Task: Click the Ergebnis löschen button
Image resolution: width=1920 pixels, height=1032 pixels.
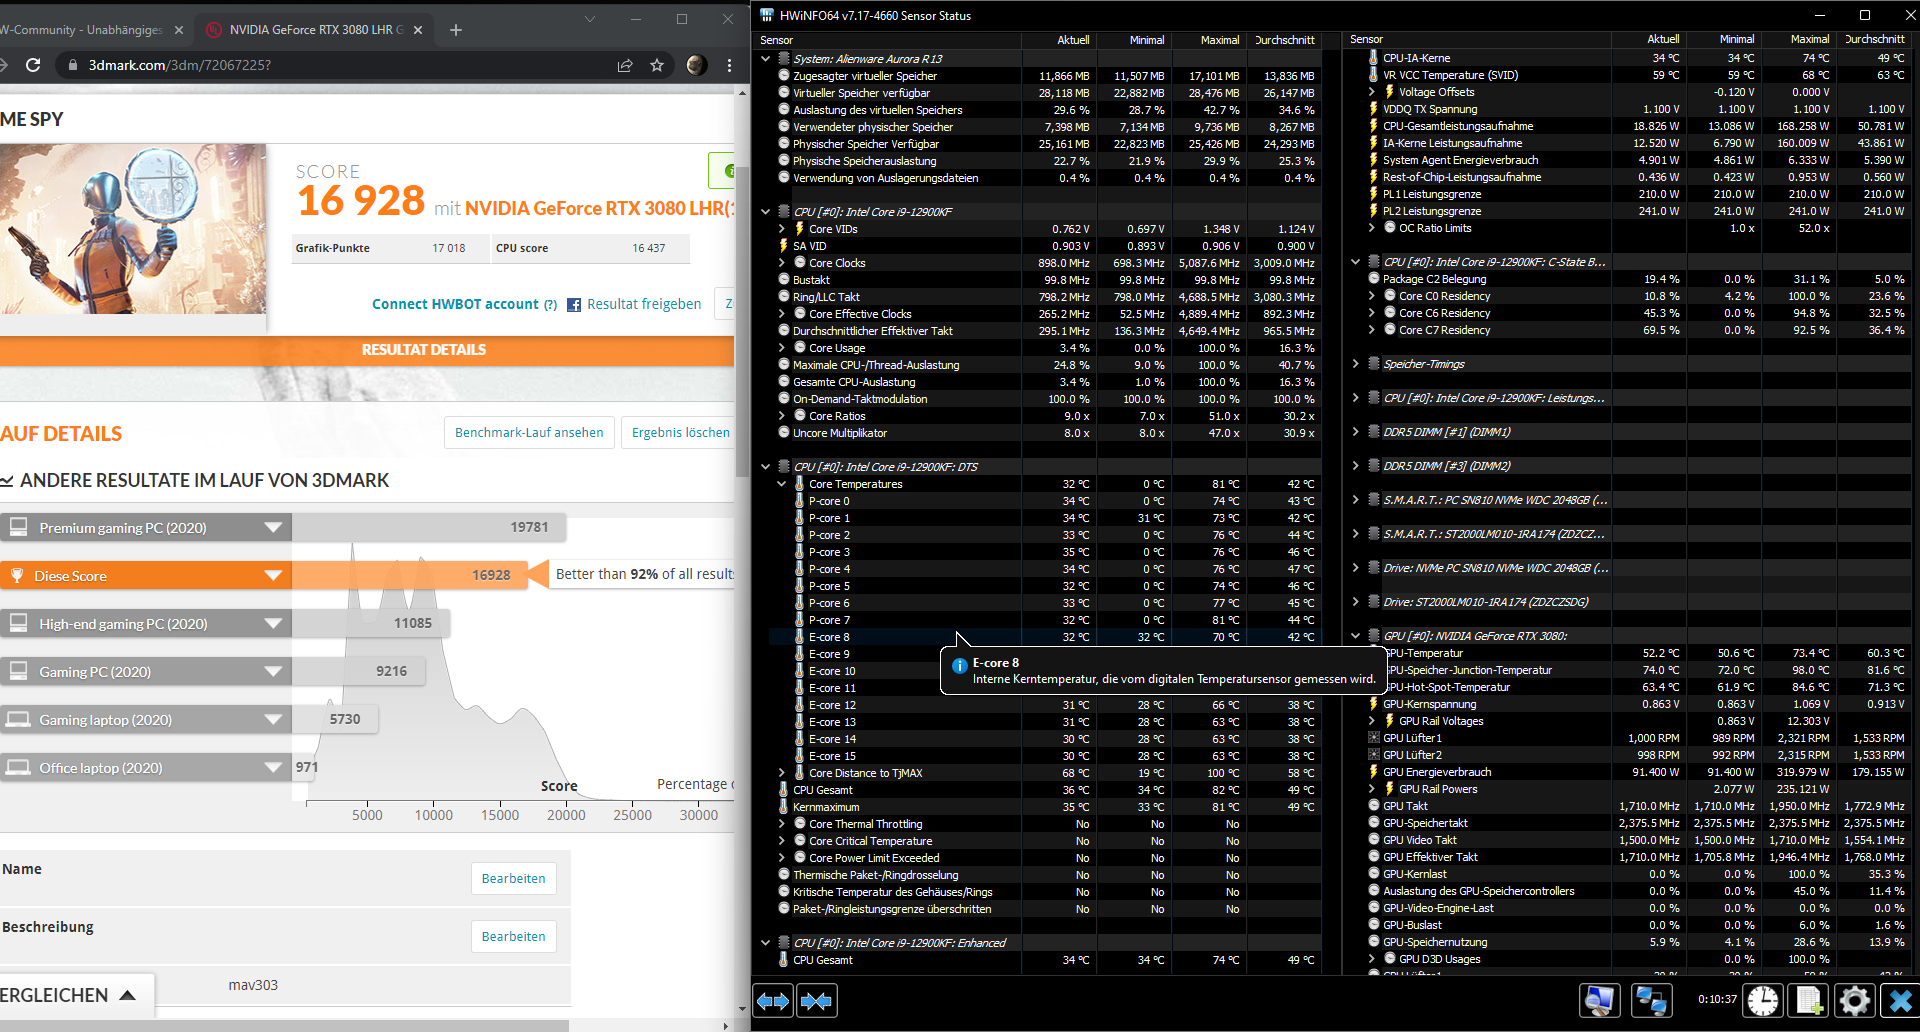Action: click(680, 433)
